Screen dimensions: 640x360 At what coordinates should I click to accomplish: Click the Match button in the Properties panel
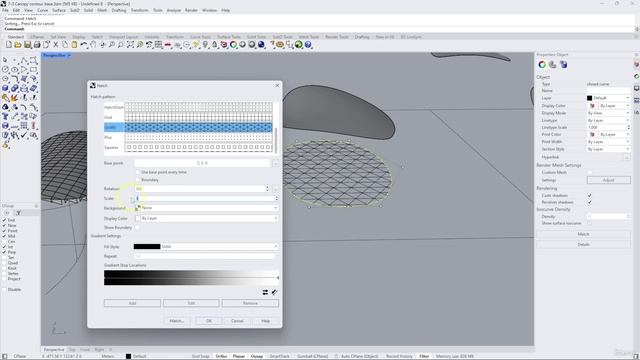click(583, 234)
